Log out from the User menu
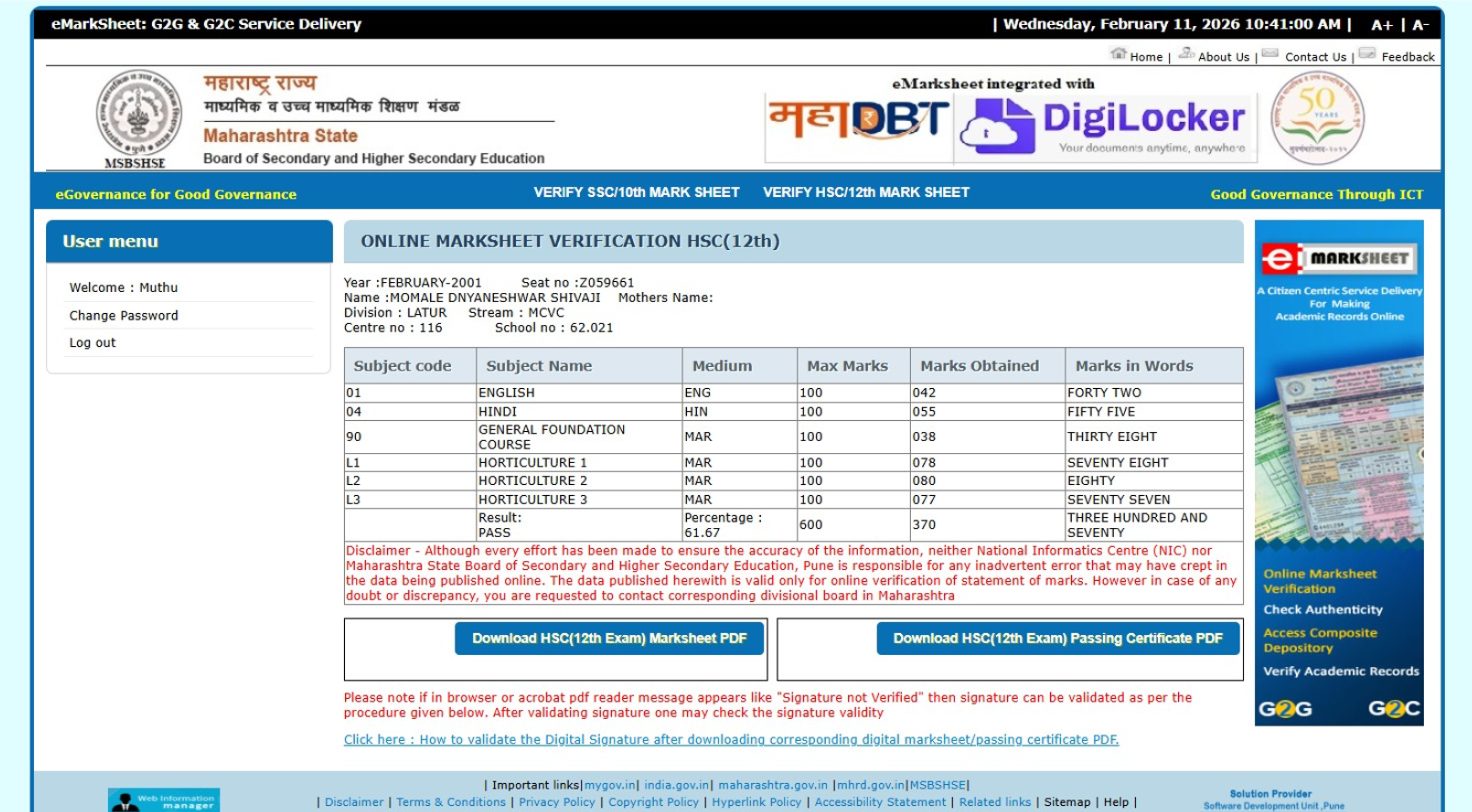Screen dimensions: 1472x812 click(x=92, y=343)
